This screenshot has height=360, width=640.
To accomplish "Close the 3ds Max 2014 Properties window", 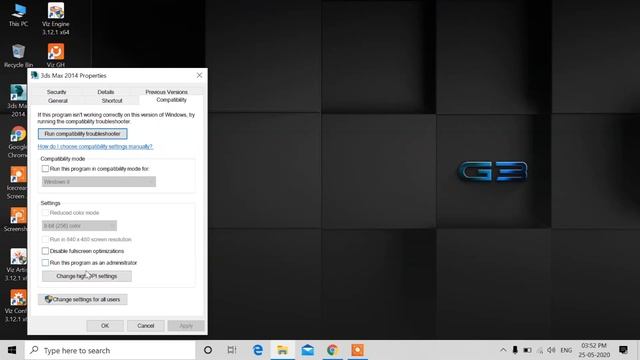I will click(x=199, y=76).
